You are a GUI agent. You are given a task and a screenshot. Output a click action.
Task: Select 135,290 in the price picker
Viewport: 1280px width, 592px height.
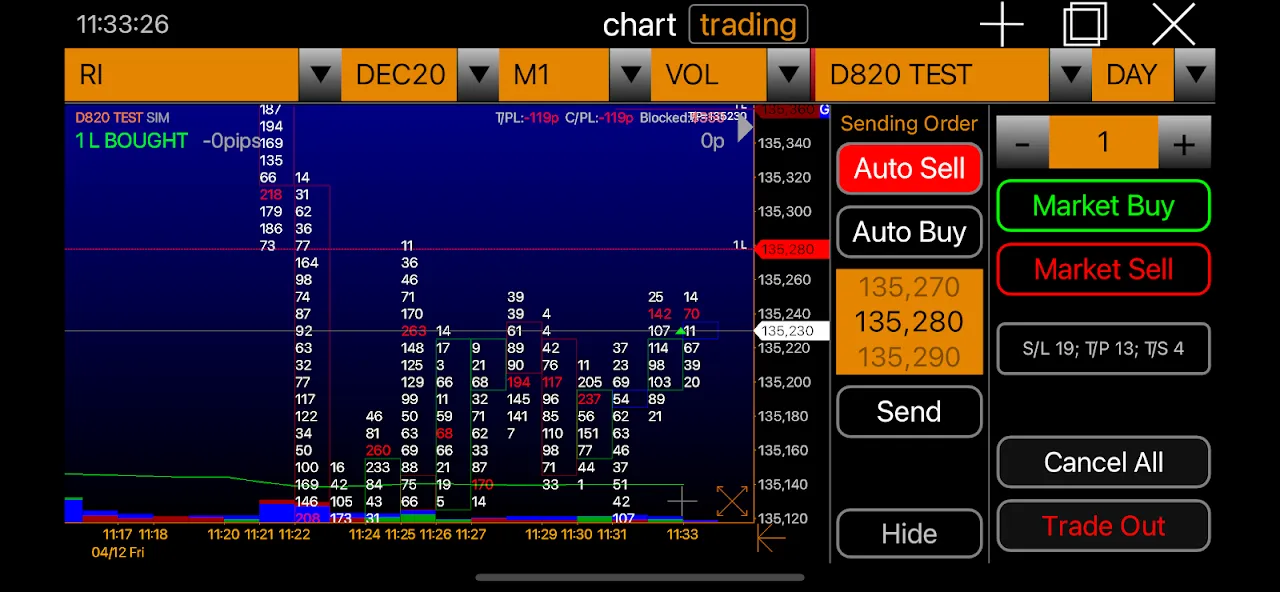point(909,357)
